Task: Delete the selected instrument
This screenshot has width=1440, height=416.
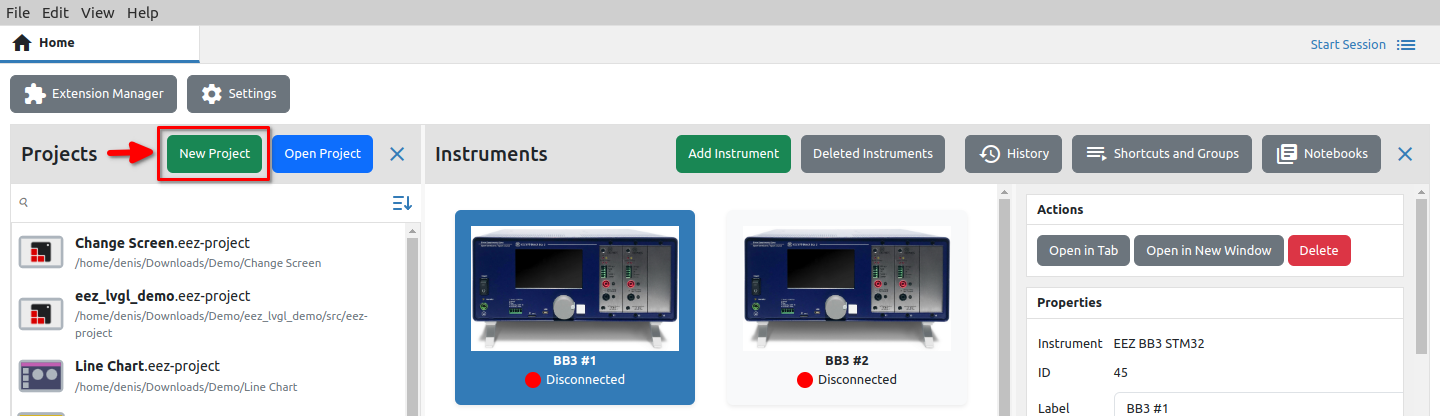Action: pyautogui.click(x=1319, y=250)
